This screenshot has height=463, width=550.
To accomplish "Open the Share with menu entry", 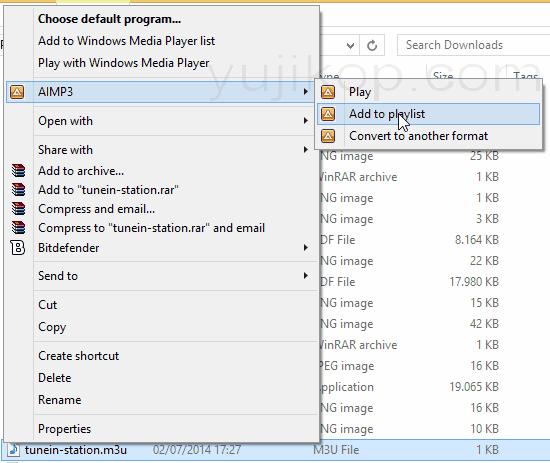I will click(x=160, y=150).
